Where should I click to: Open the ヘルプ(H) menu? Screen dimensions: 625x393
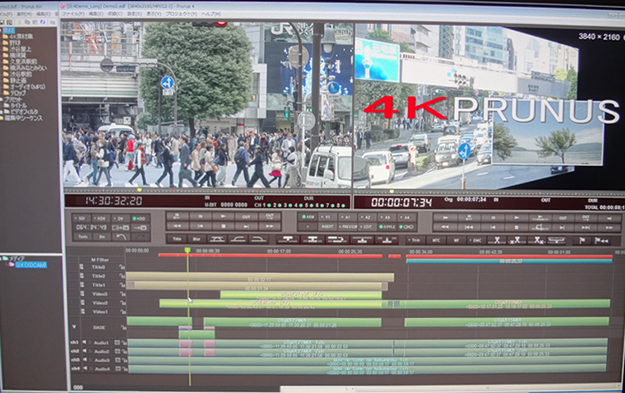211,14
